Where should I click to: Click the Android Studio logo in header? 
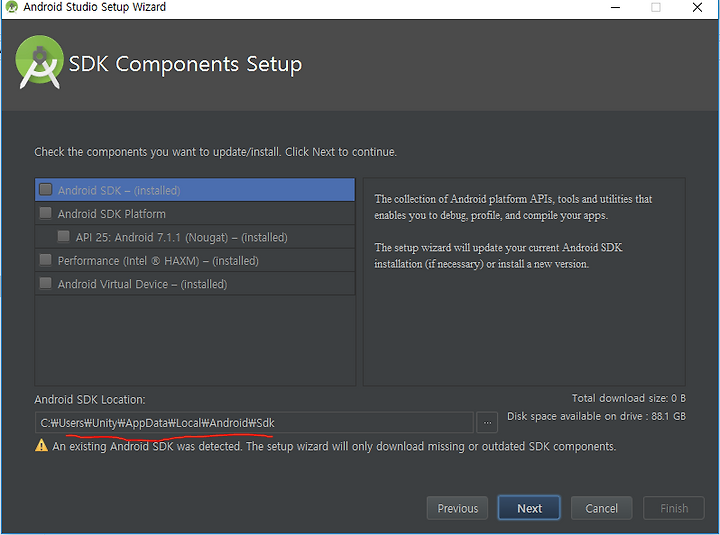(39, 62)
